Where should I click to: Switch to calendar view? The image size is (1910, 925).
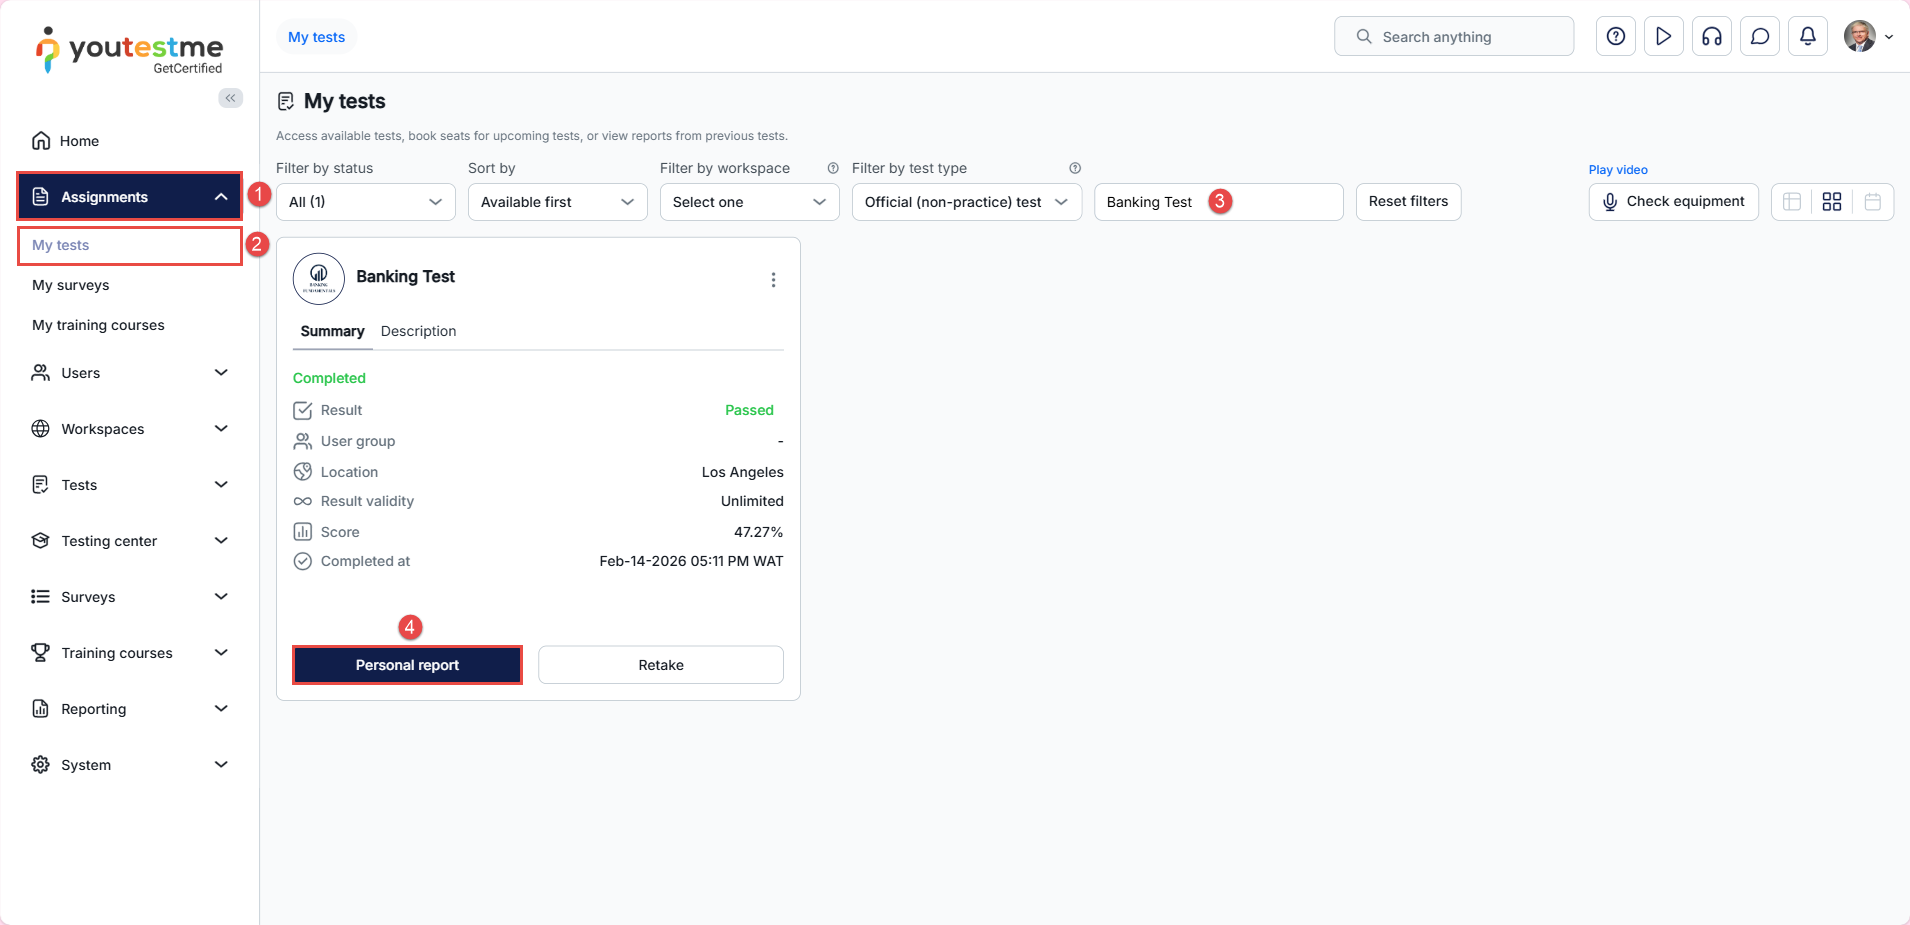tap(1872, 202)
